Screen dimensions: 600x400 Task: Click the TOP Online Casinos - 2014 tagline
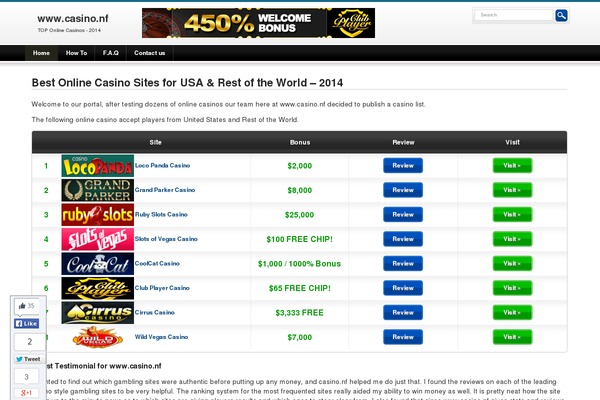(x=69, y=30)
